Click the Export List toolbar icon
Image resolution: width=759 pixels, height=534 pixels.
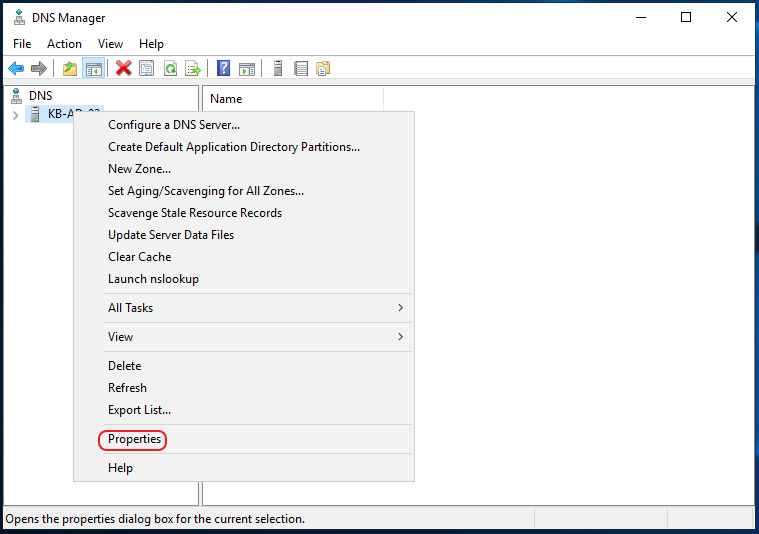(x=193, y=69)
